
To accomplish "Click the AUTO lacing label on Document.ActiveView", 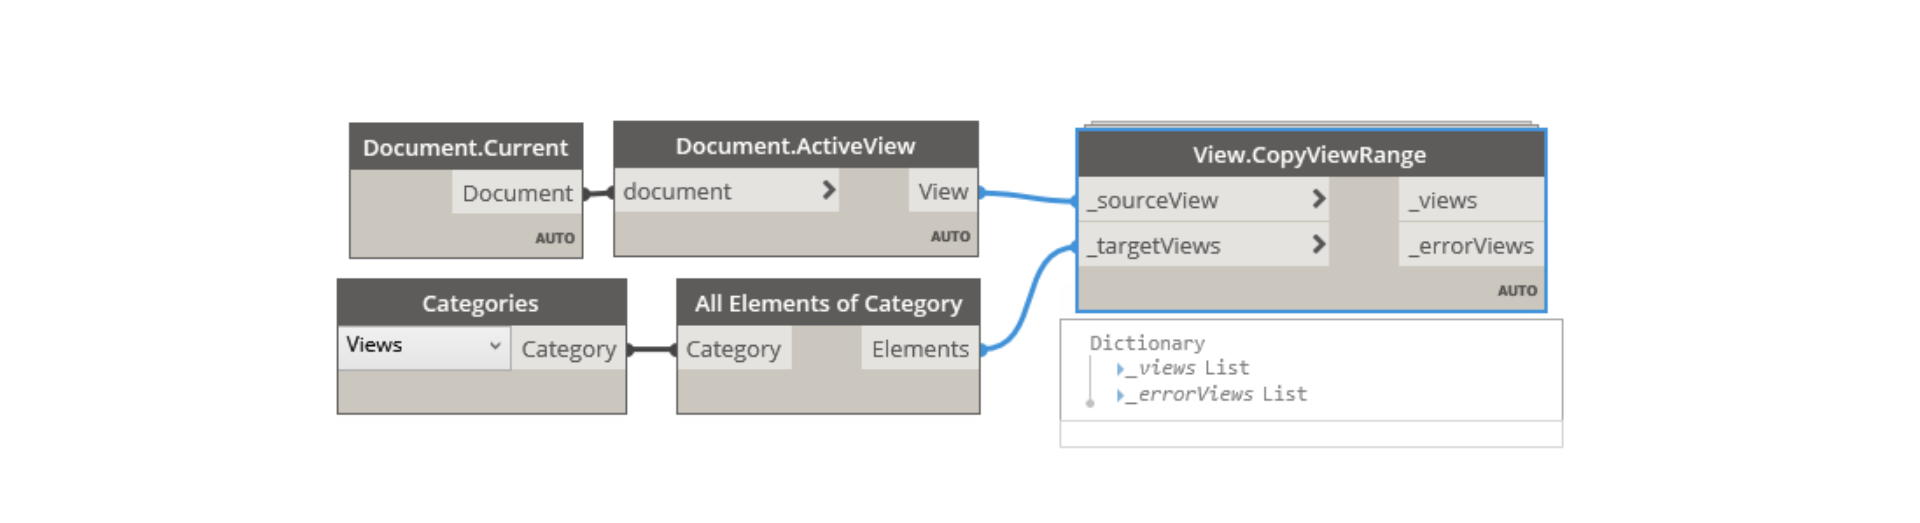I will tap(950, 236).
